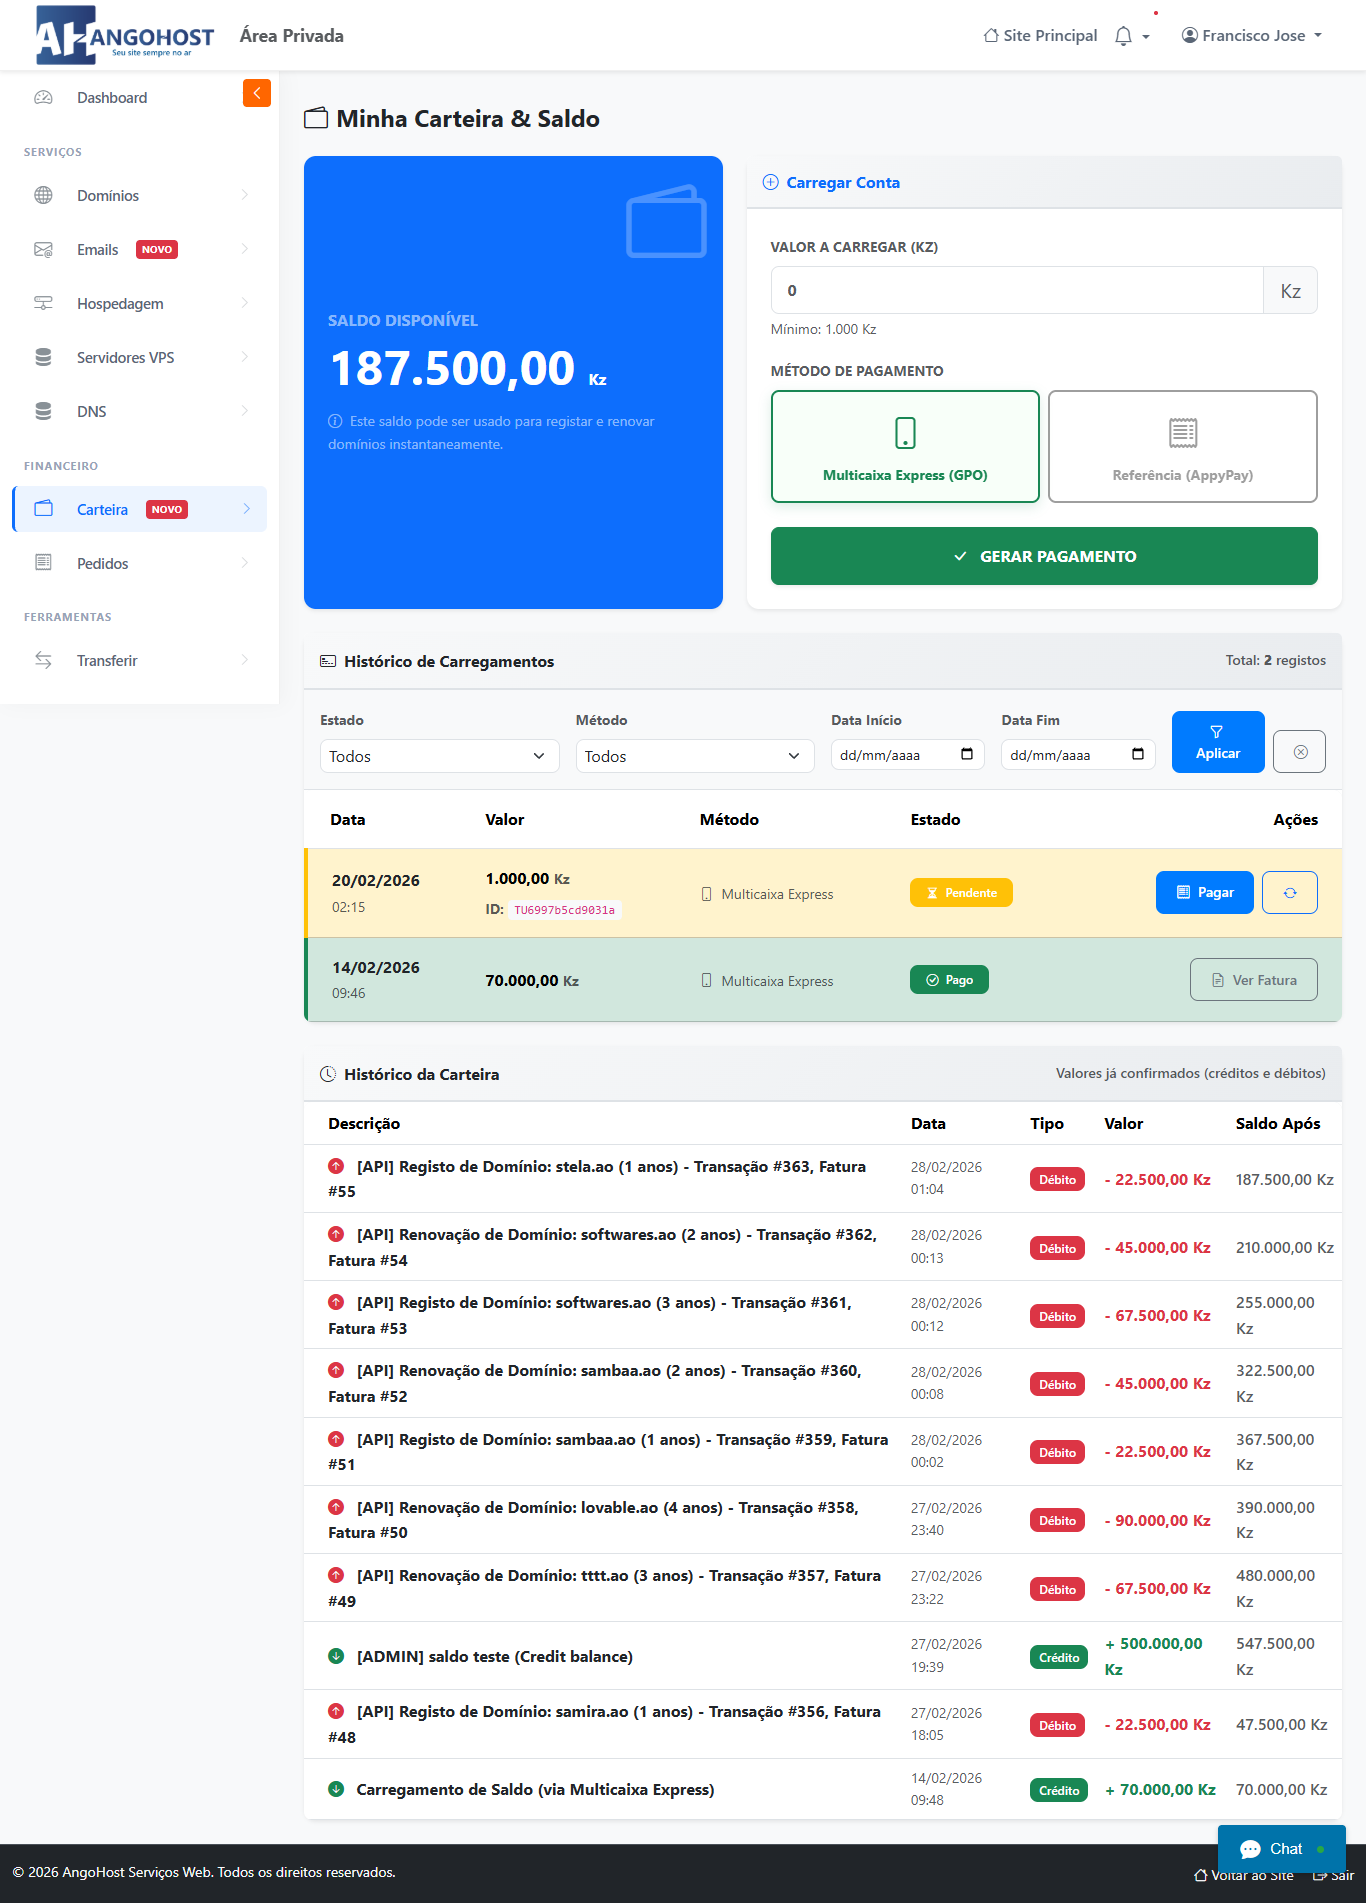Collapse sidebar with orange arrow button

pyautogui.click(x=257, y=93)
